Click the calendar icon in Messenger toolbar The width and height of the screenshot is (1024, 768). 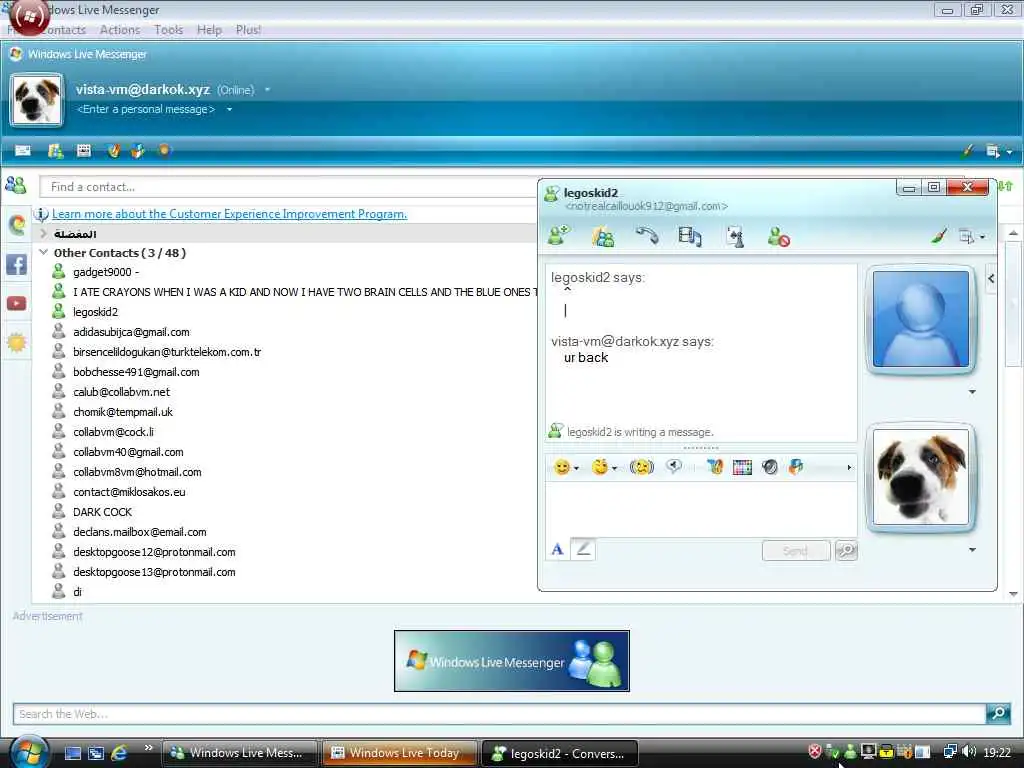[84, 151]
